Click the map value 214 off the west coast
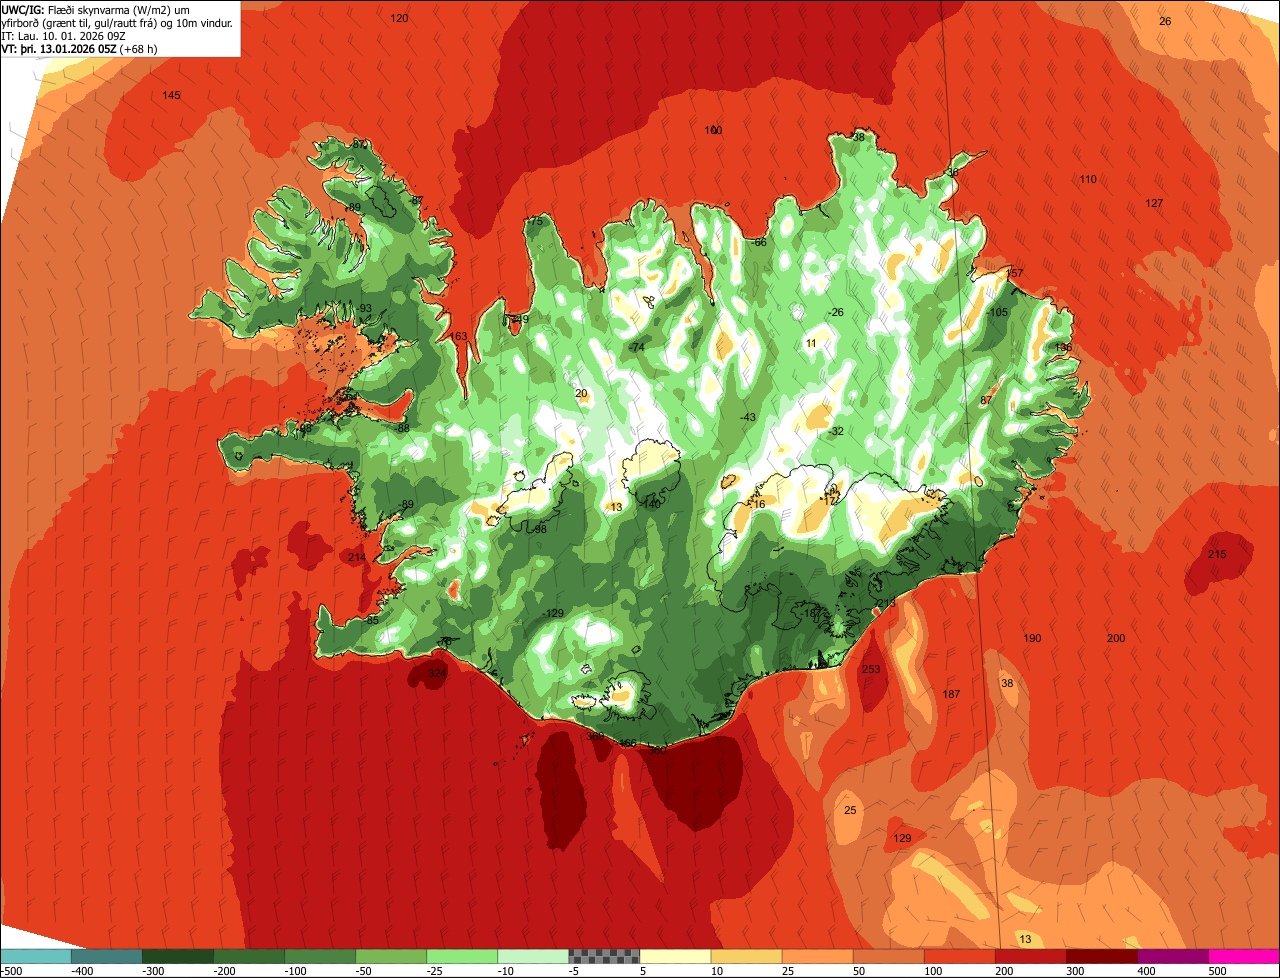Viewport: 1280px width, 978px height. (357, 556)
